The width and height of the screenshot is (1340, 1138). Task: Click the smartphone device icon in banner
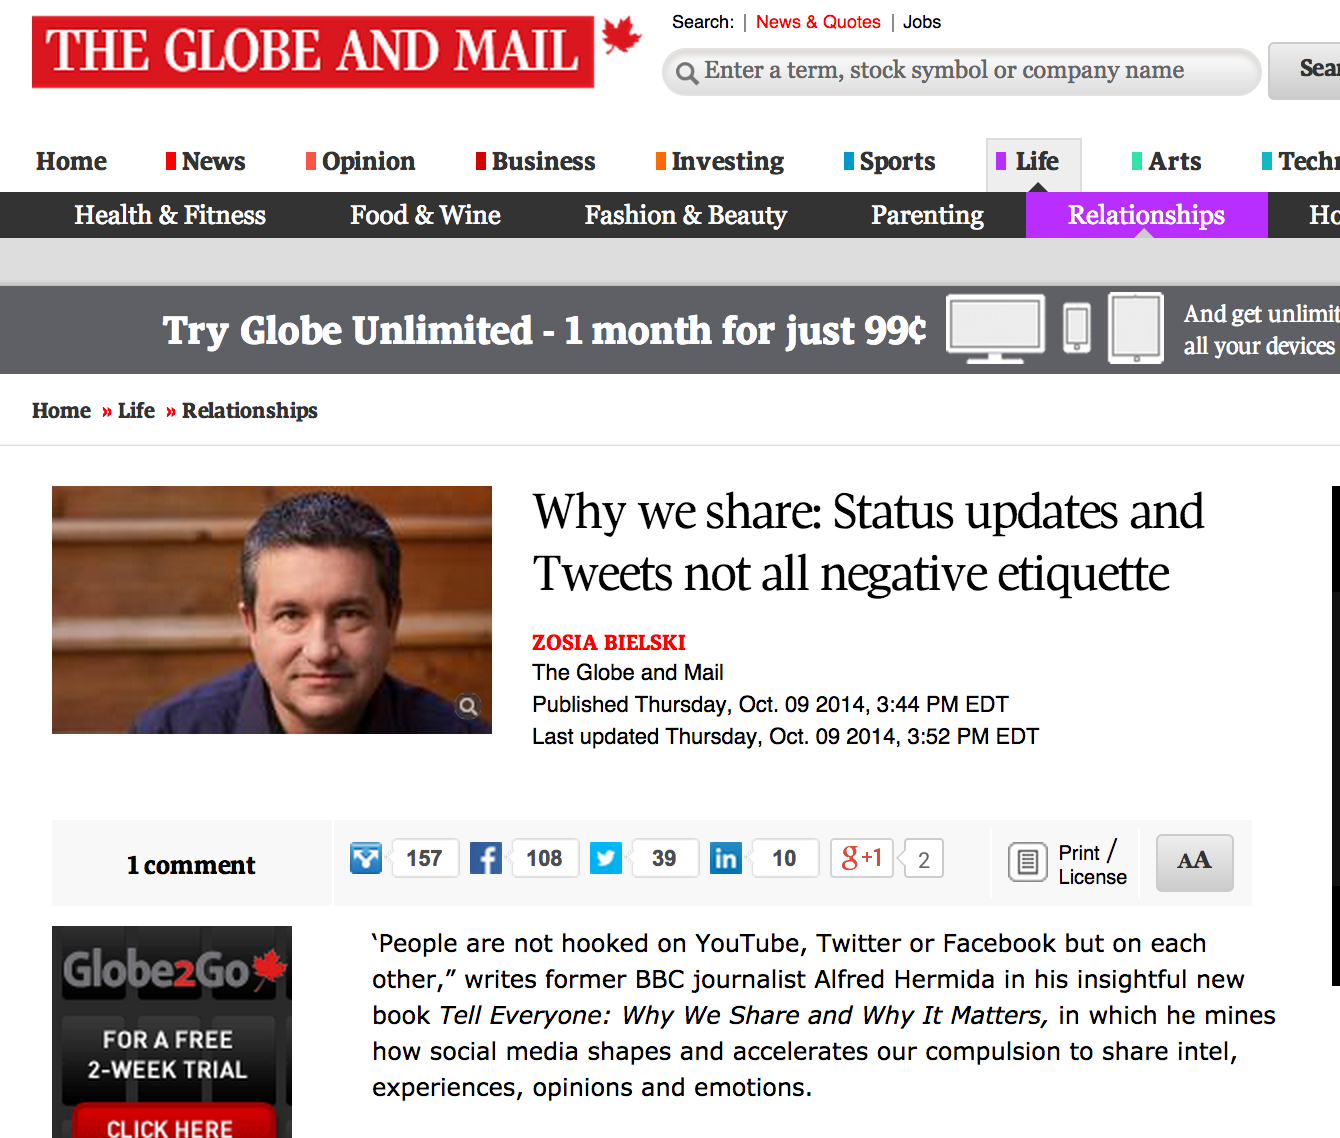coord(1077,328)
